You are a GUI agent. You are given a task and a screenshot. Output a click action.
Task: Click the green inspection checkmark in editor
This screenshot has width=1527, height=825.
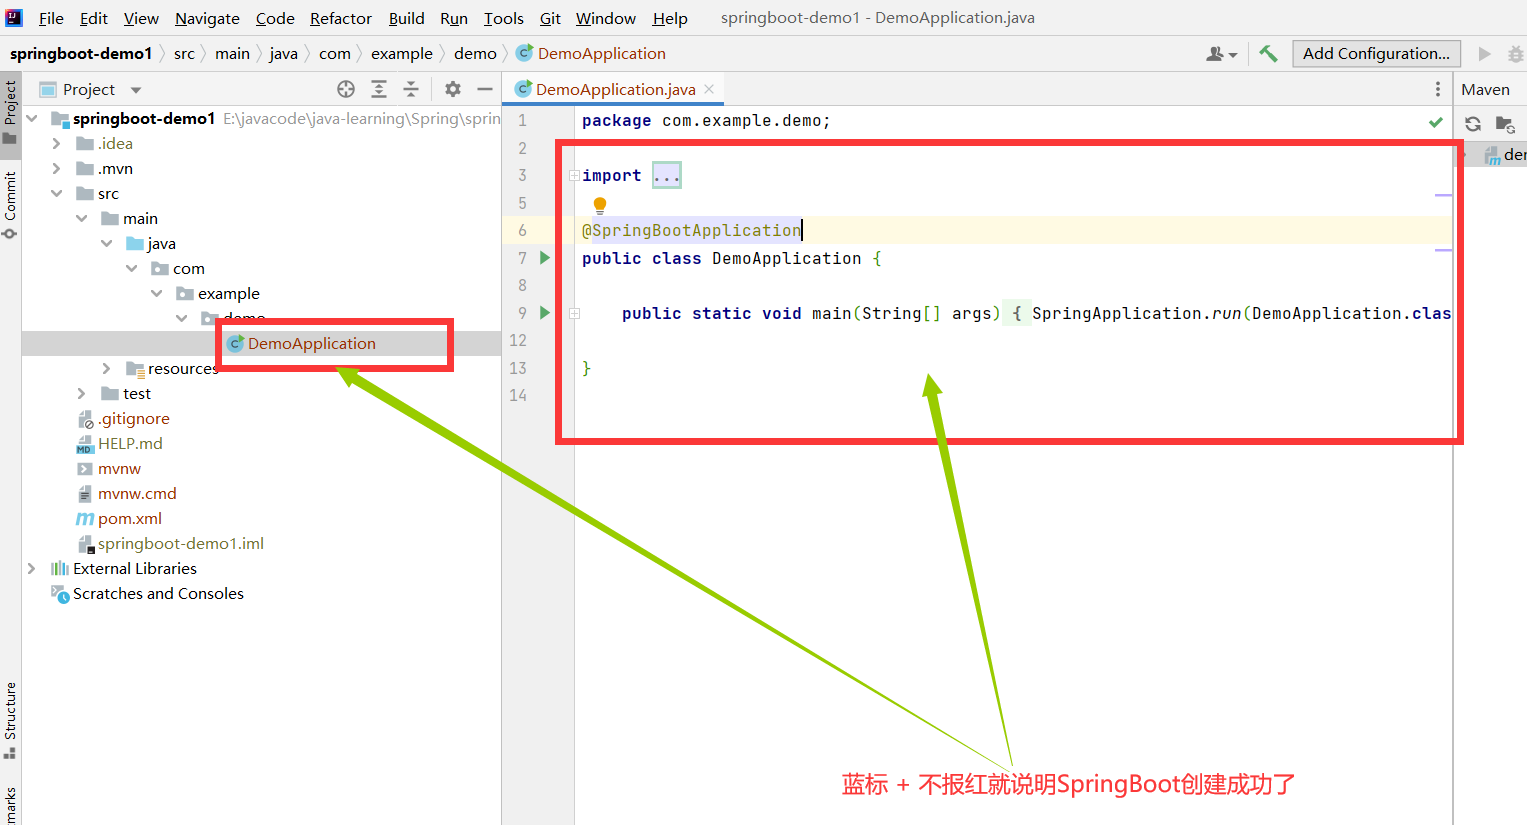[1436, 122]
